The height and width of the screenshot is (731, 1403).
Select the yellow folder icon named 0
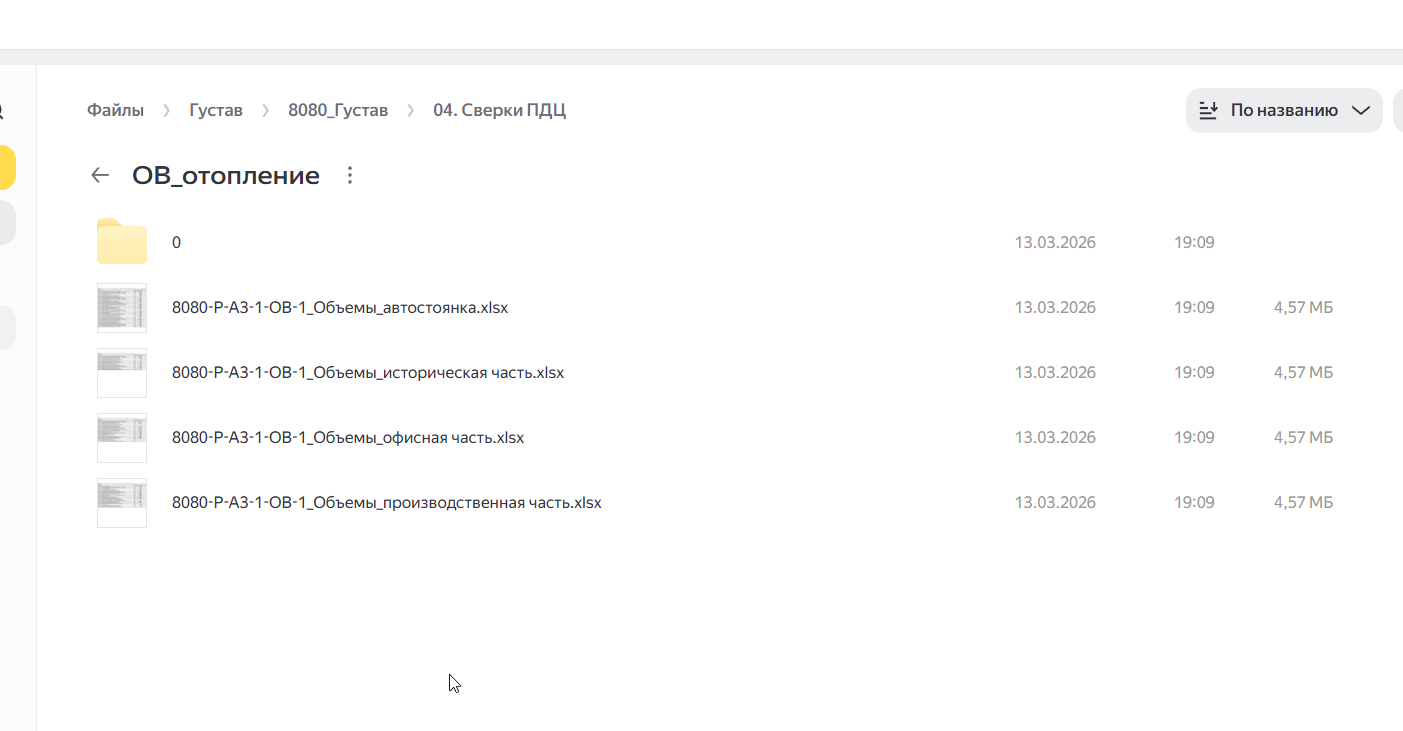pos(122,242)
